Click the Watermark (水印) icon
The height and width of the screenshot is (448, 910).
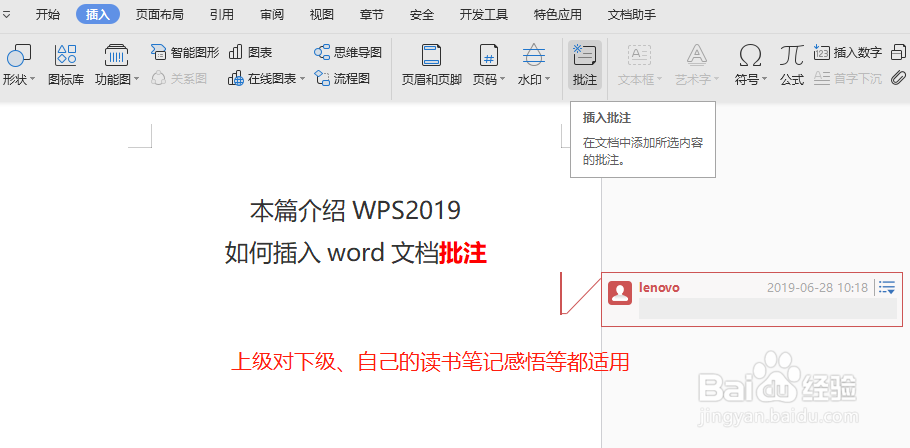pyautogui.click(x=534, y=56)
